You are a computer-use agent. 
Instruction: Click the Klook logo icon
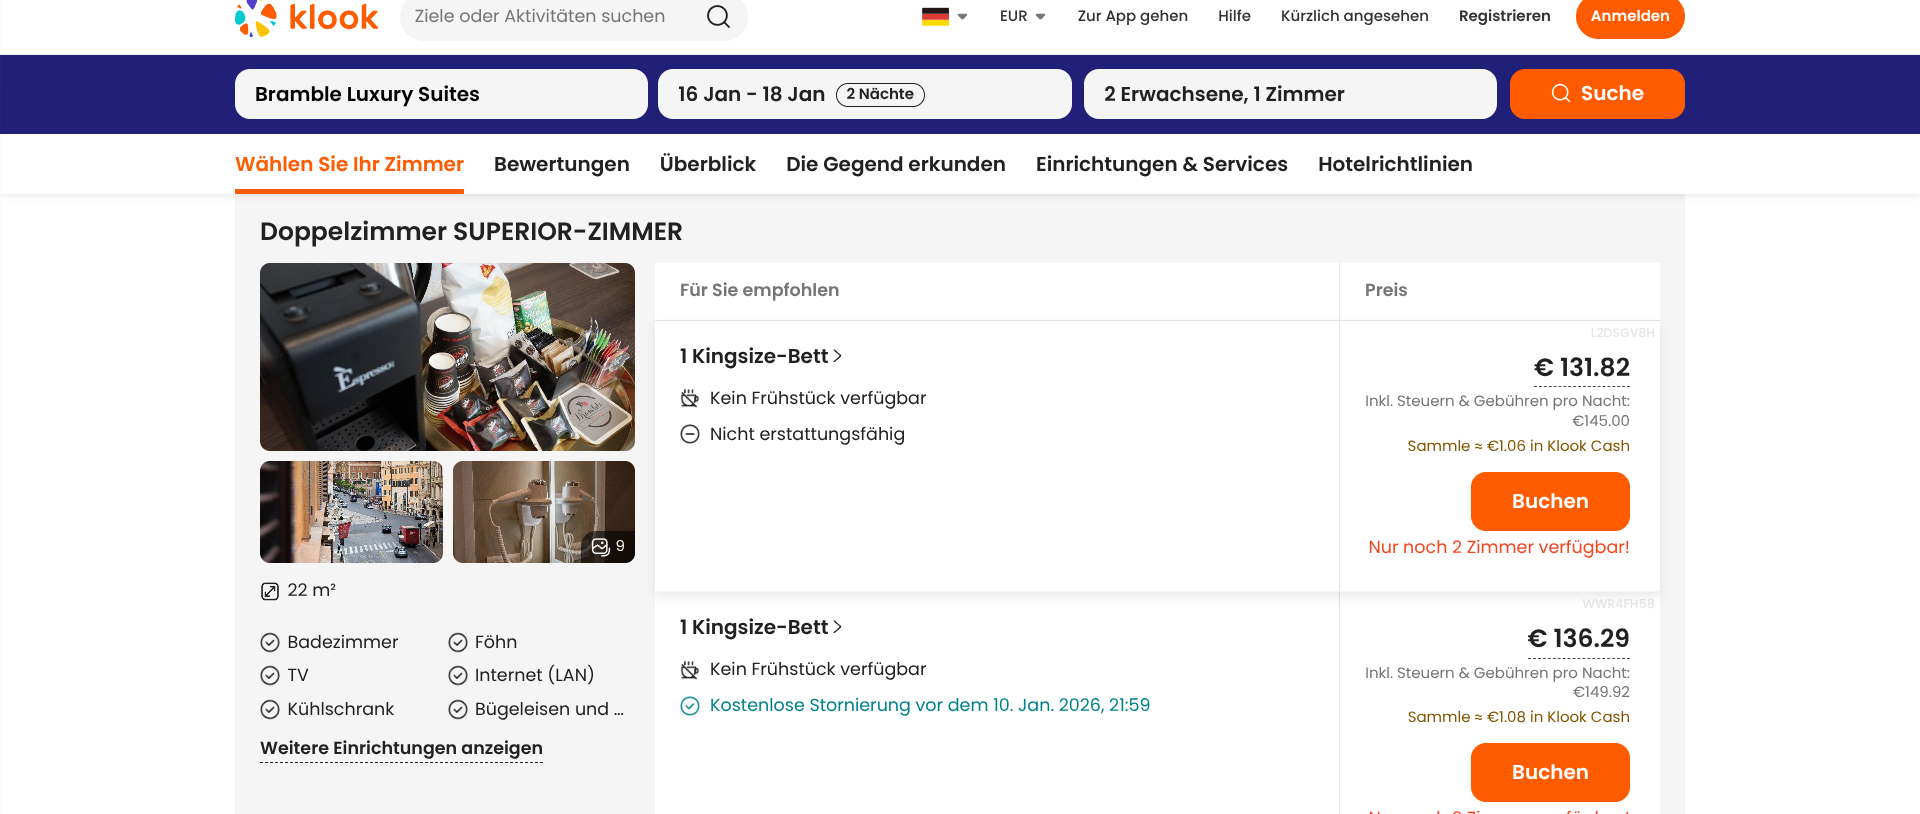click(x=256, y=17)
